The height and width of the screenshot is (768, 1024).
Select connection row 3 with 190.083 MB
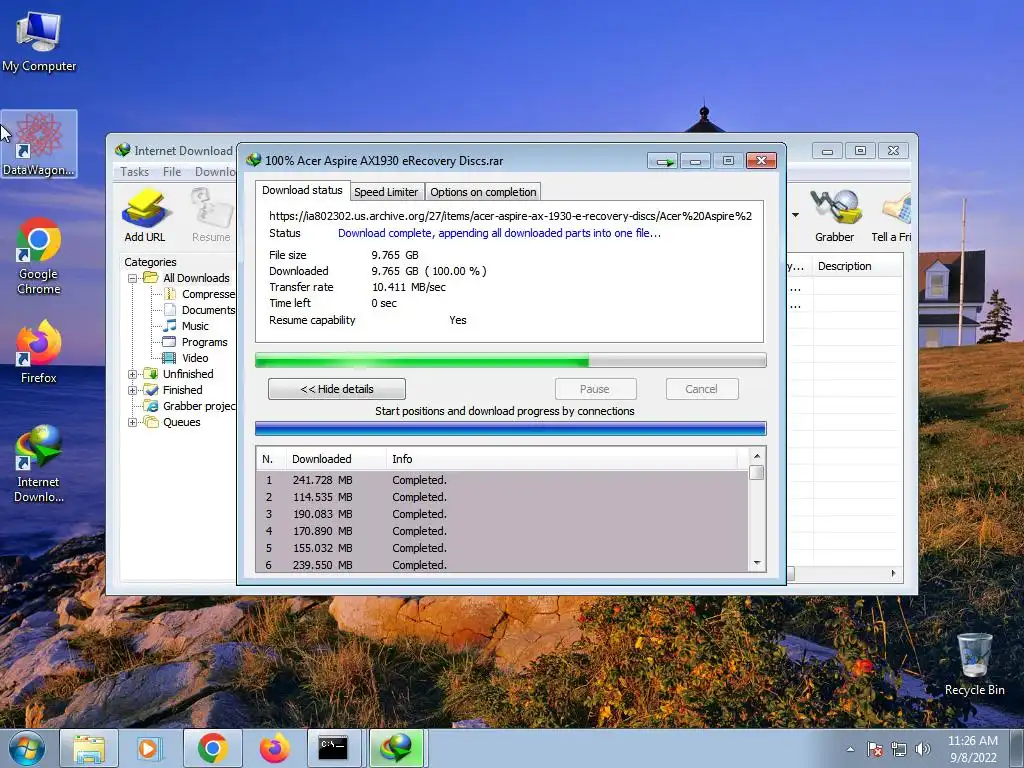click(502, 514)
